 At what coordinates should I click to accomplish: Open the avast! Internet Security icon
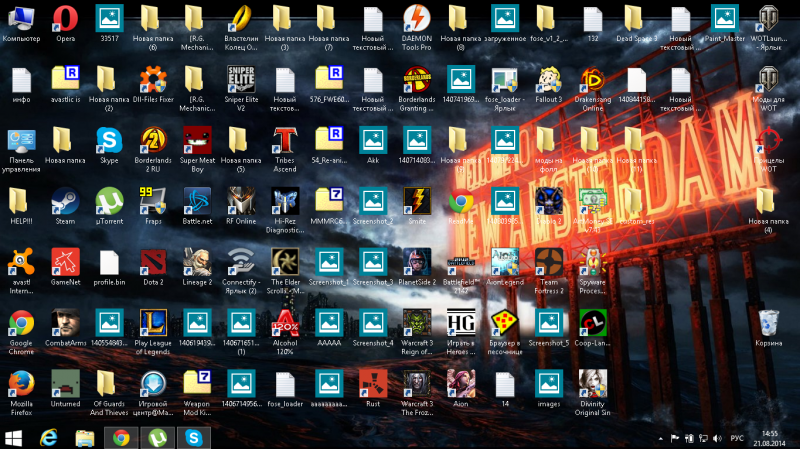[x=21, y=262]
